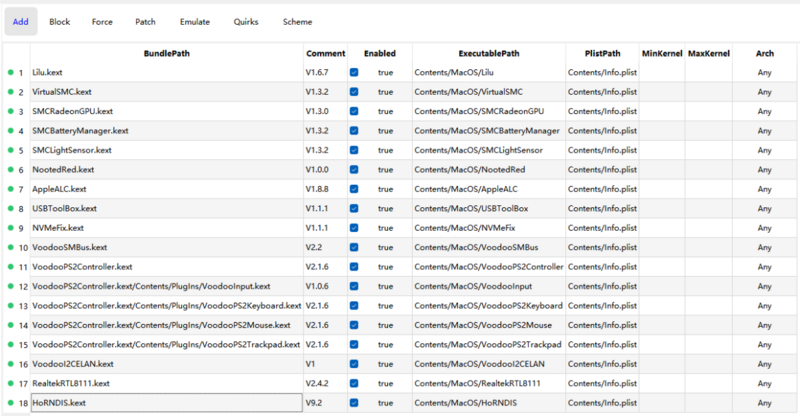Click the Arch column header
This screenshot has width=800, height=416.
pyautogui.click(x=765, y=53)
